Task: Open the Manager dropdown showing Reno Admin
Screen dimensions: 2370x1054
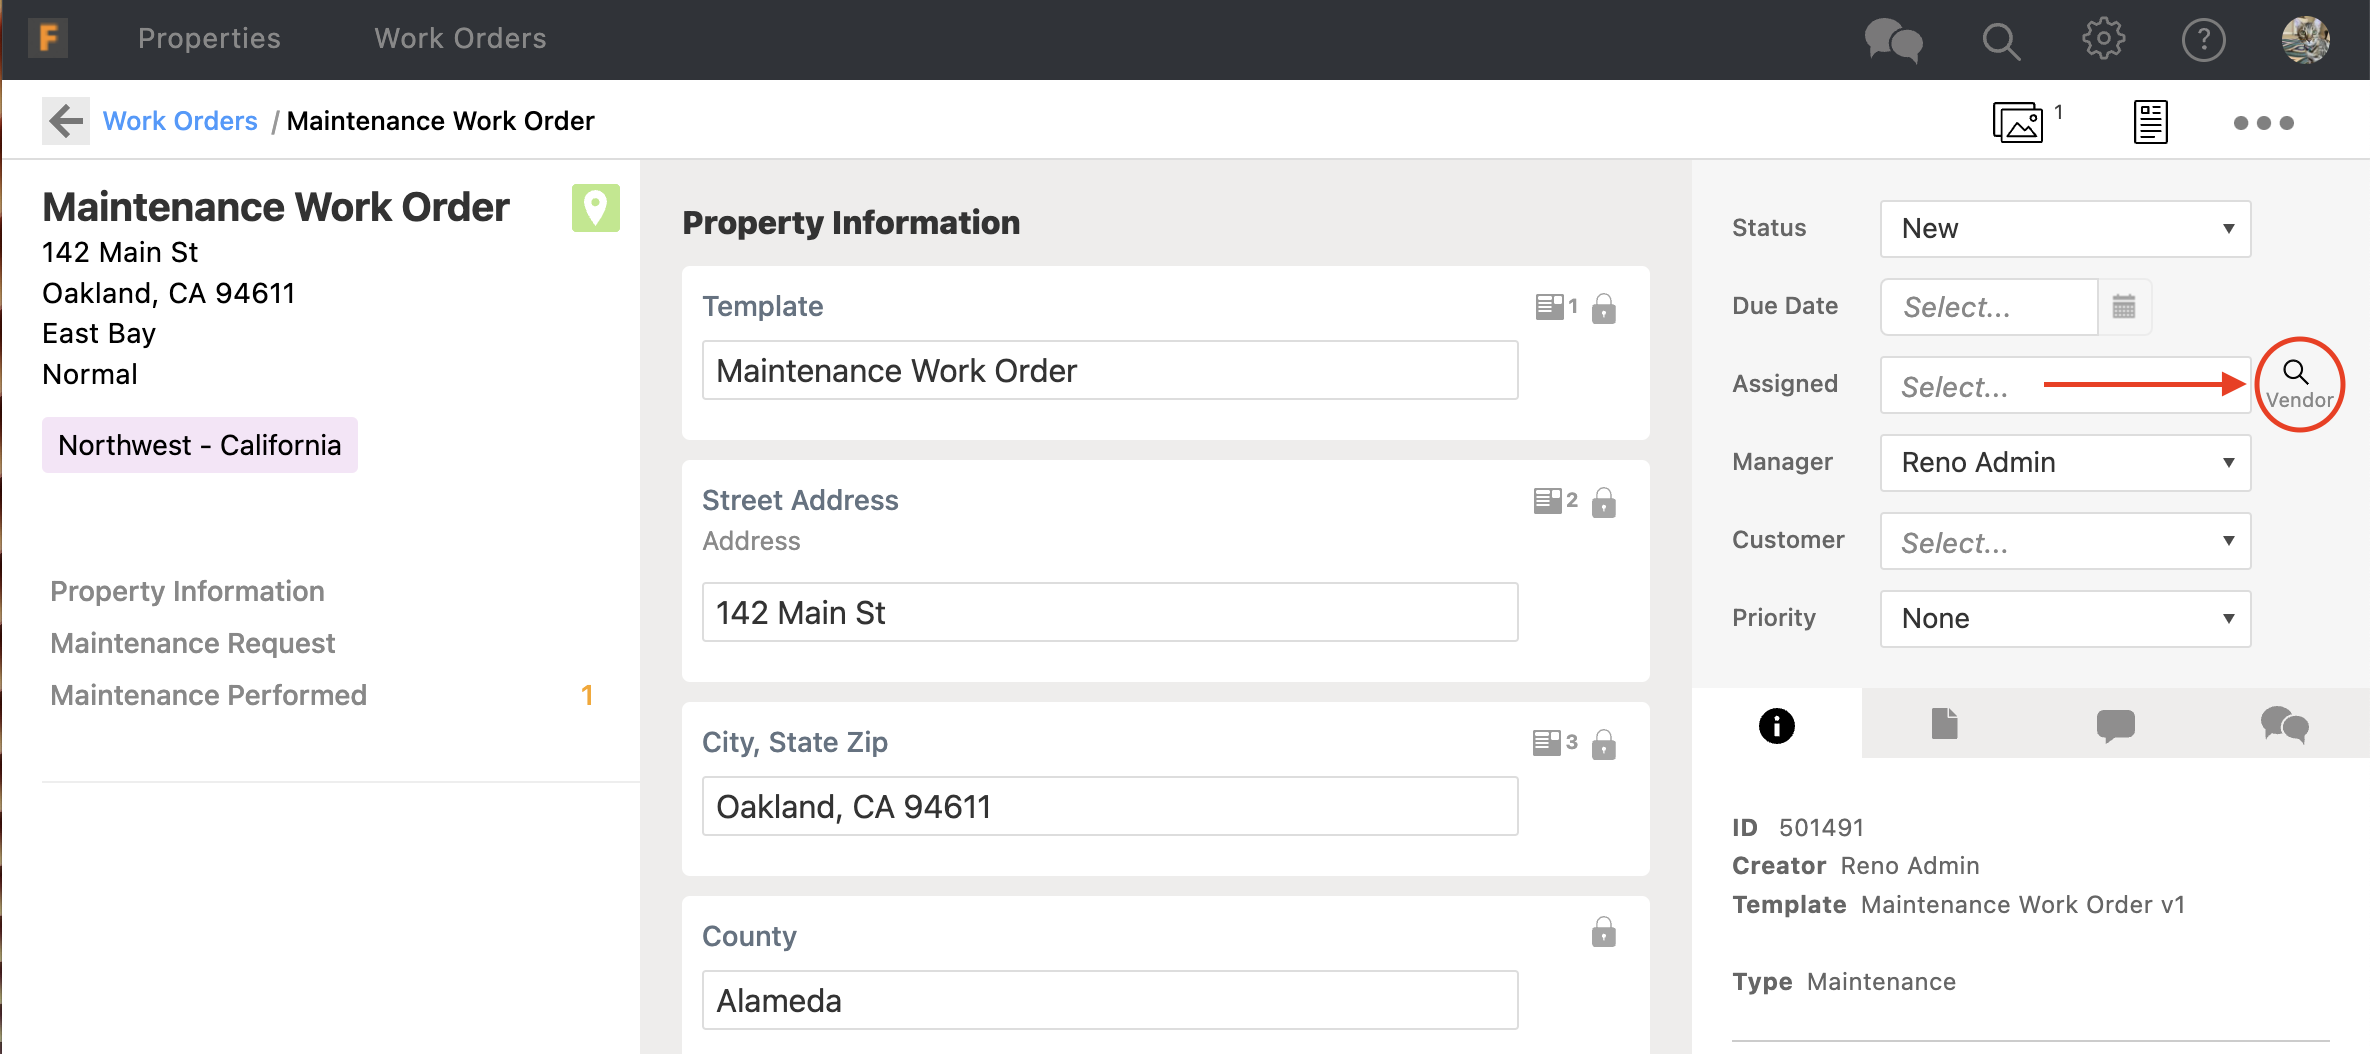Action: point(2065,463)
